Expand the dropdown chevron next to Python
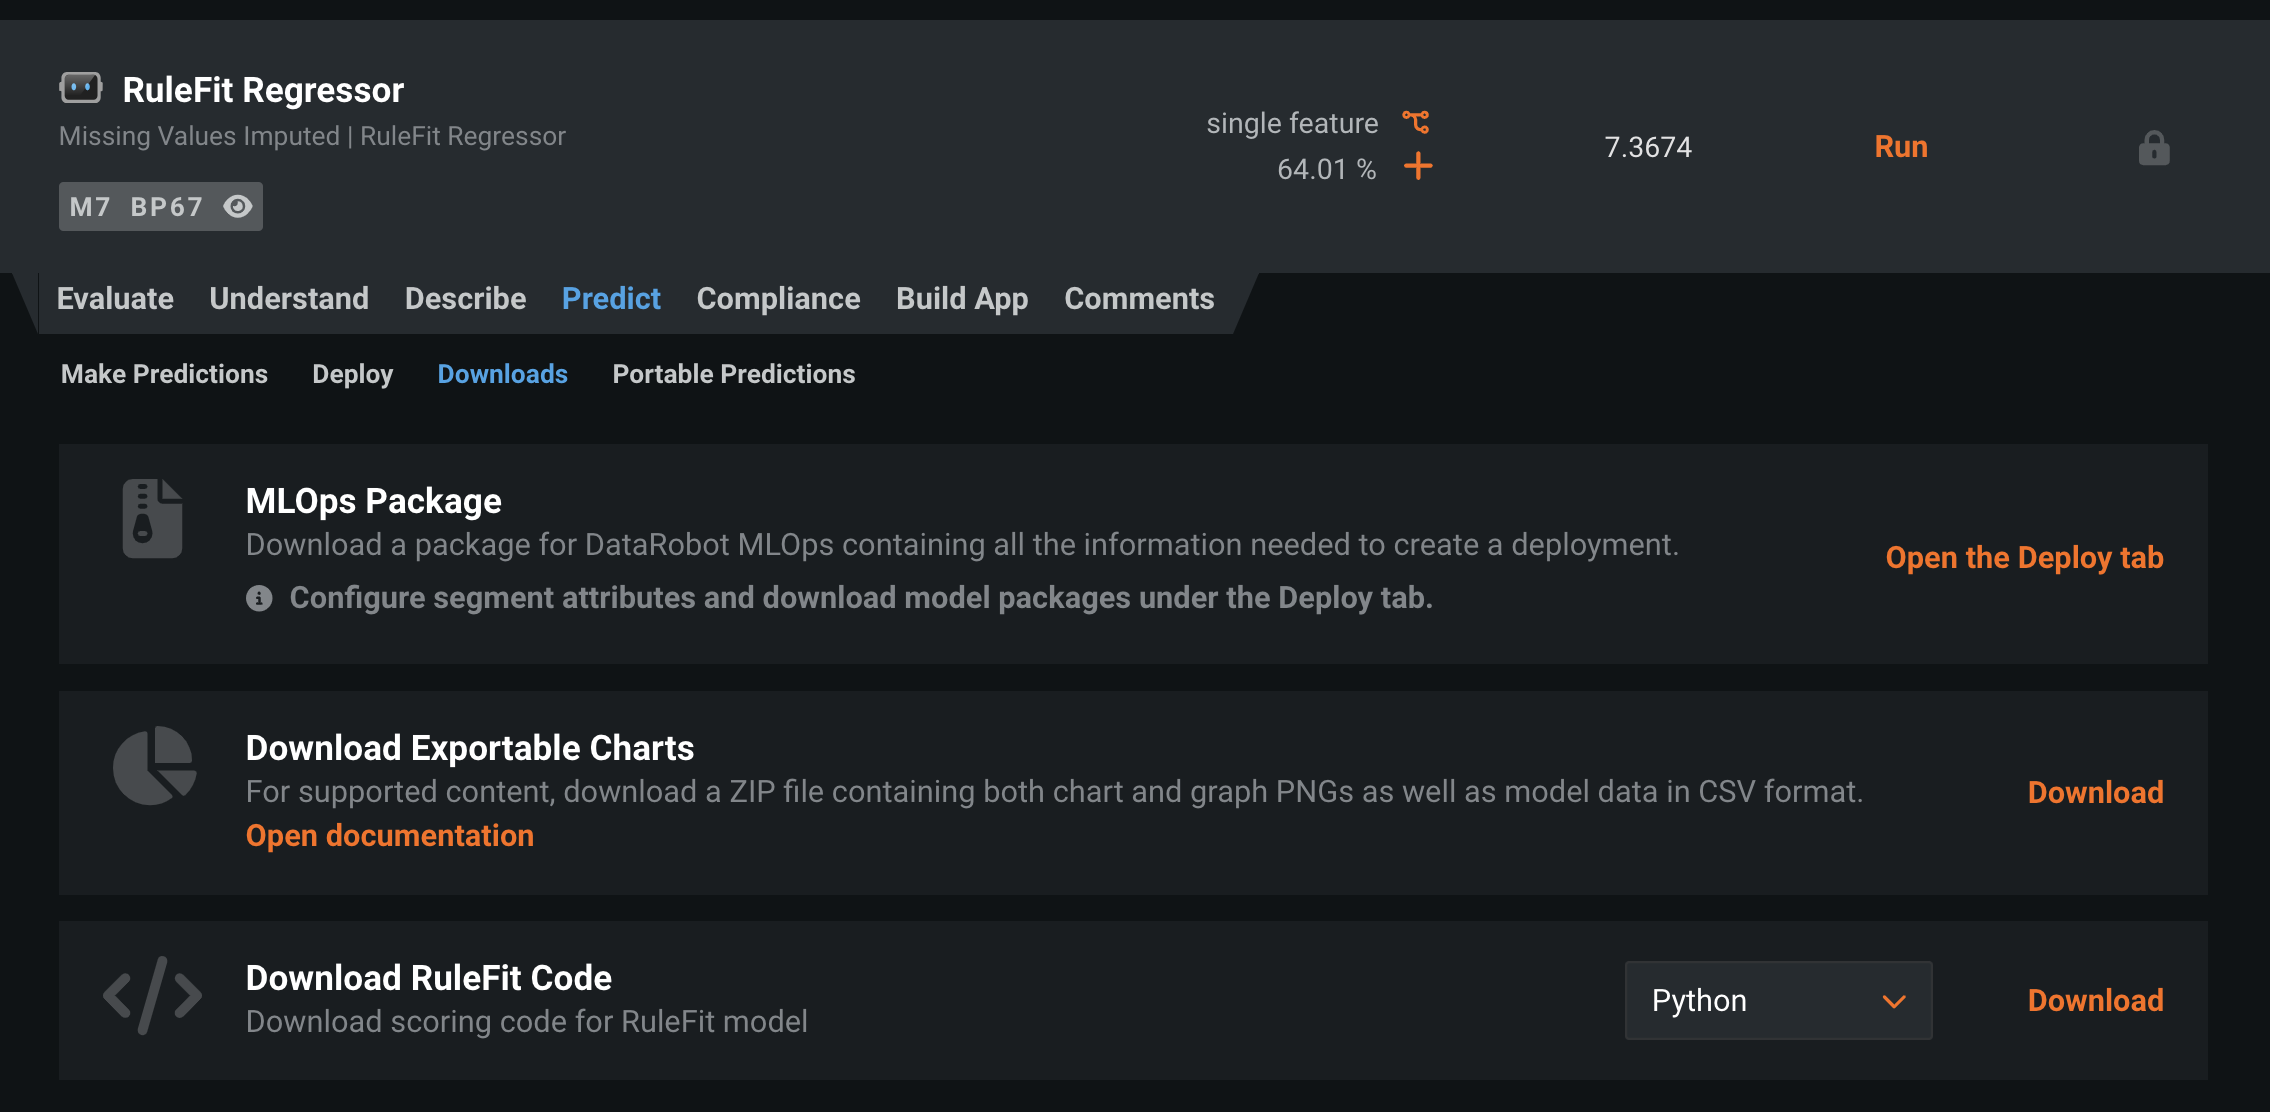The width and height of the screenshot is (2270, 1112). click(1893, 1001)
